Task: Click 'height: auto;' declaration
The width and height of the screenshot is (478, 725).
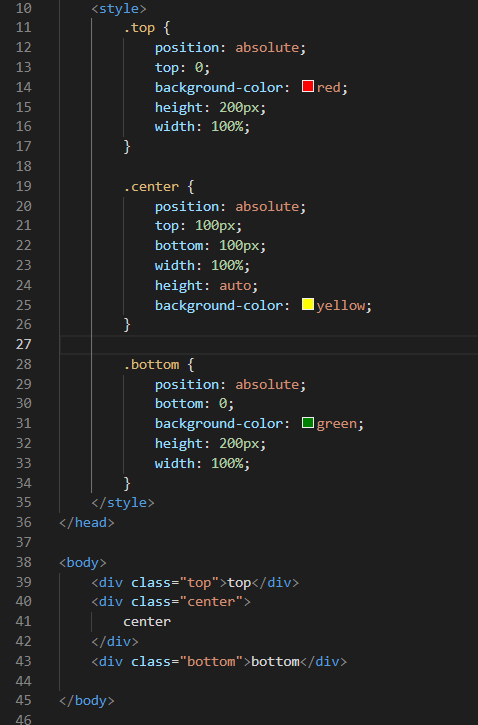Action: tap(206, 286)
